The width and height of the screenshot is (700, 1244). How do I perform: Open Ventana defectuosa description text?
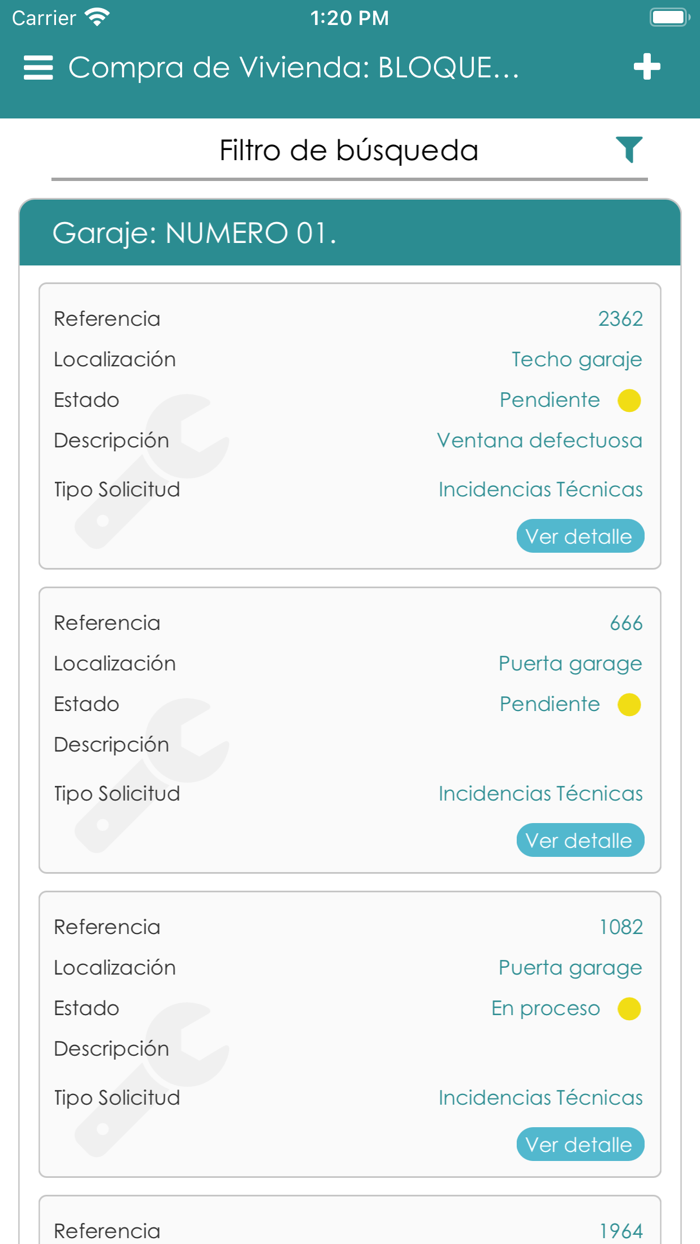[539, 441]
